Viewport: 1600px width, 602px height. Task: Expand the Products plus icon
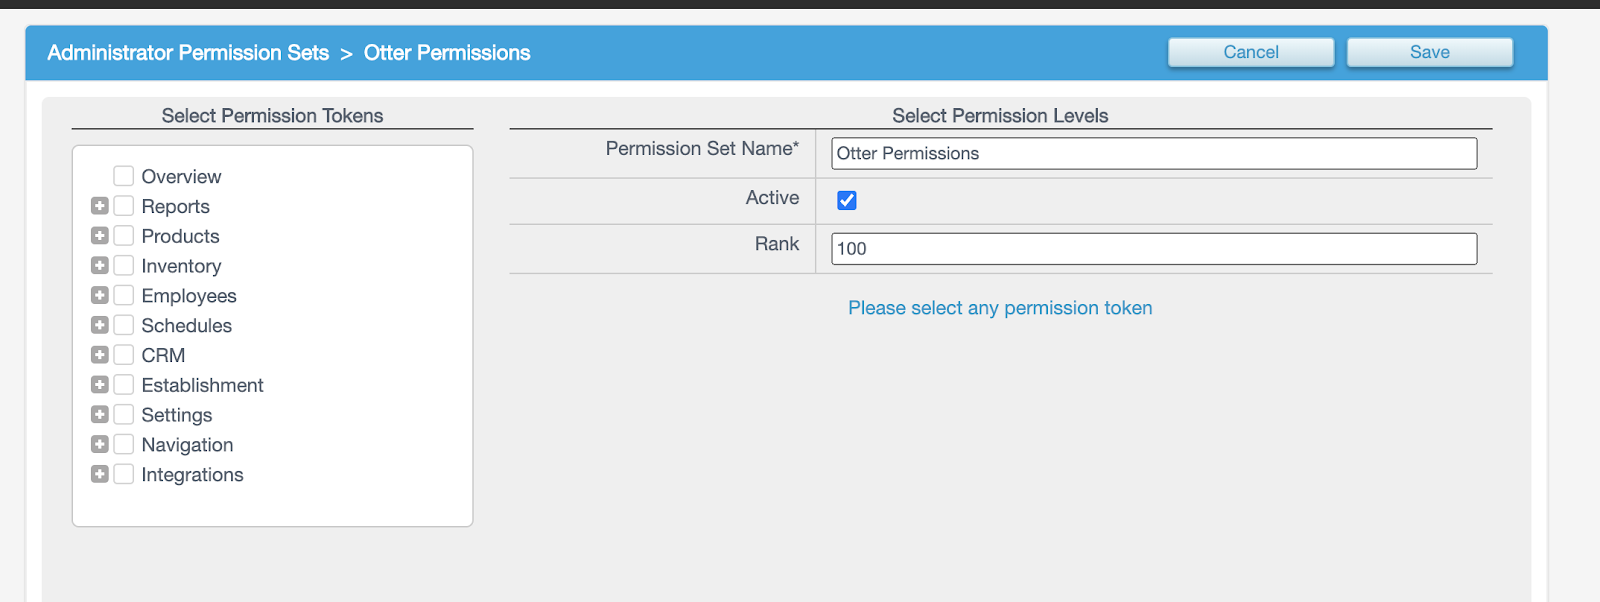(x=100, y=236)
